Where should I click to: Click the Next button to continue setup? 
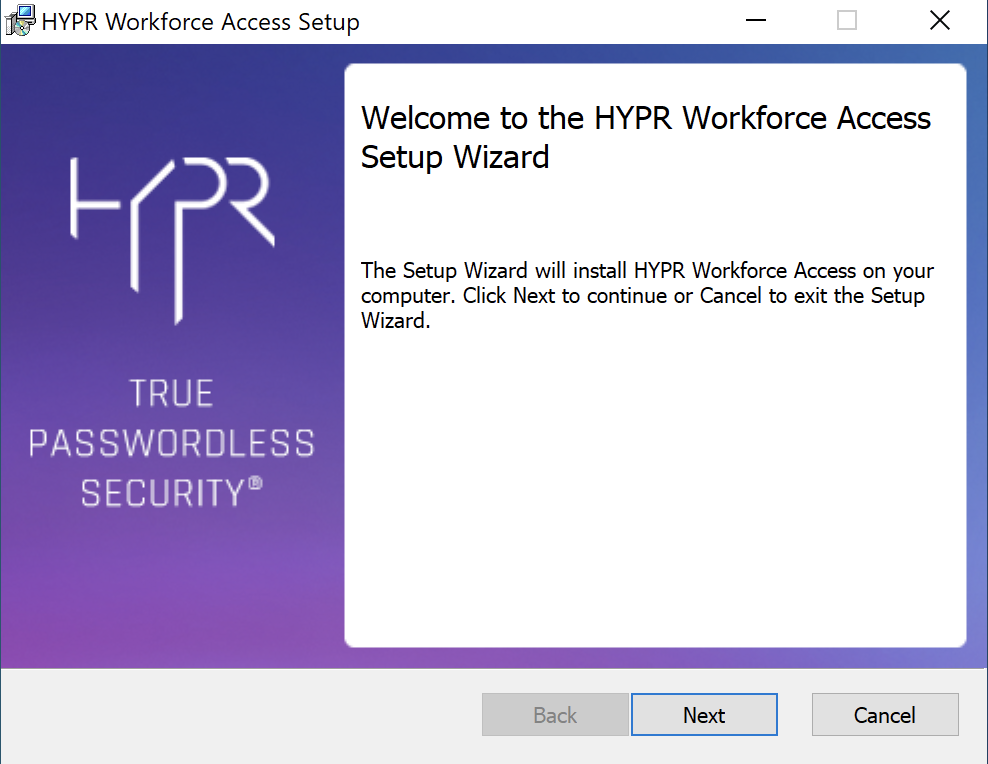pyautogui.click(x=704, y=714)
